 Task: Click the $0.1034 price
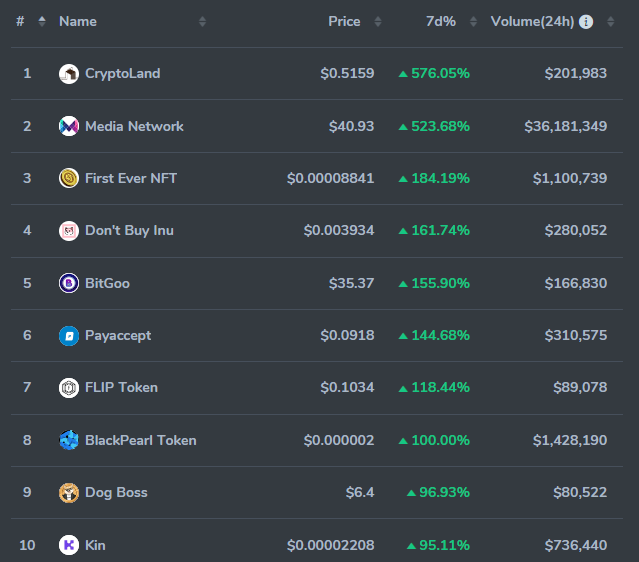(x=347, y=387)
